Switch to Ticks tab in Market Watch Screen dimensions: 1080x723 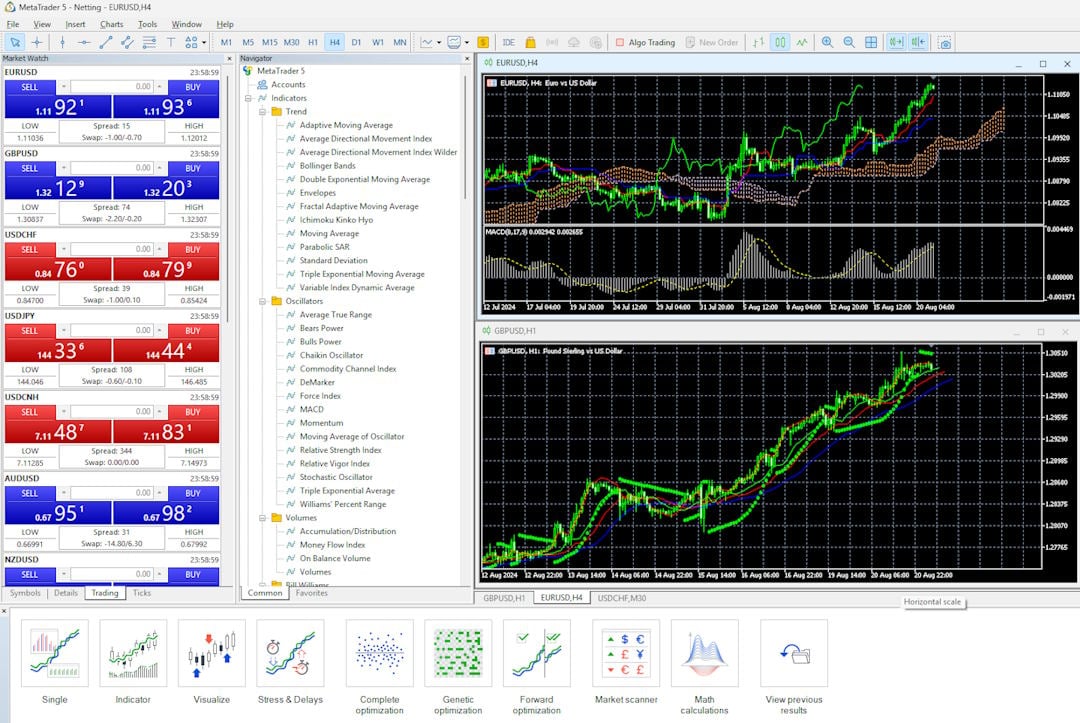[142, 593]
